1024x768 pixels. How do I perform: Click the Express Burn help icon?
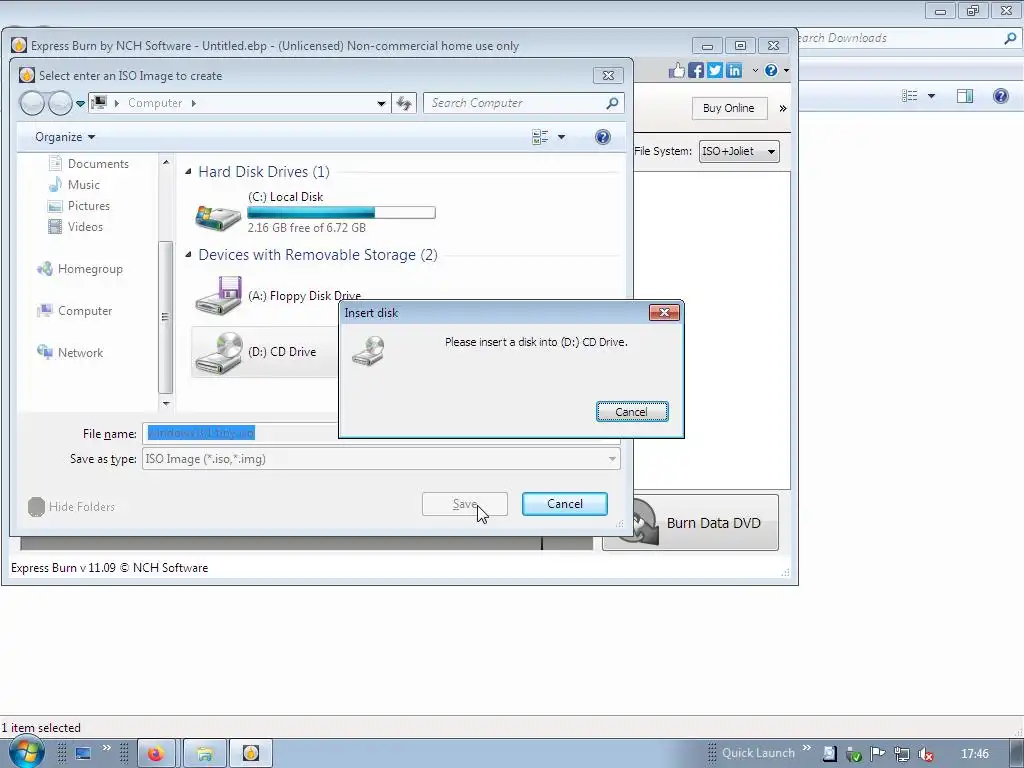[x=771, y=70]
